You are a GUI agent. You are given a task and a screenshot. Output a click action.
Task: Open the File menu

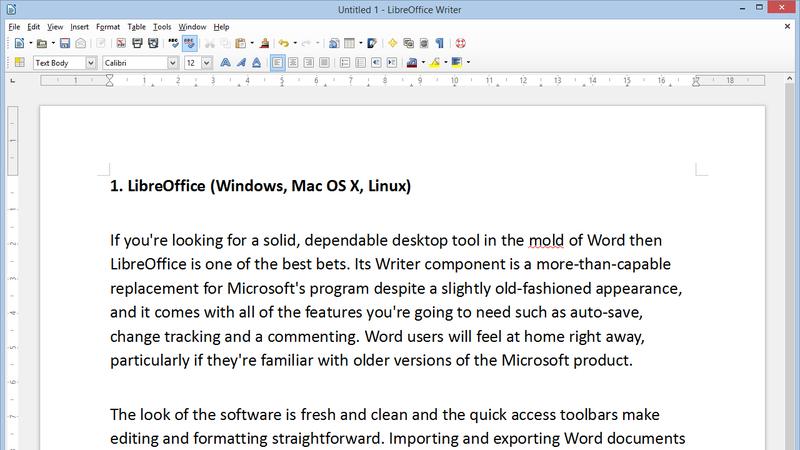14,27
